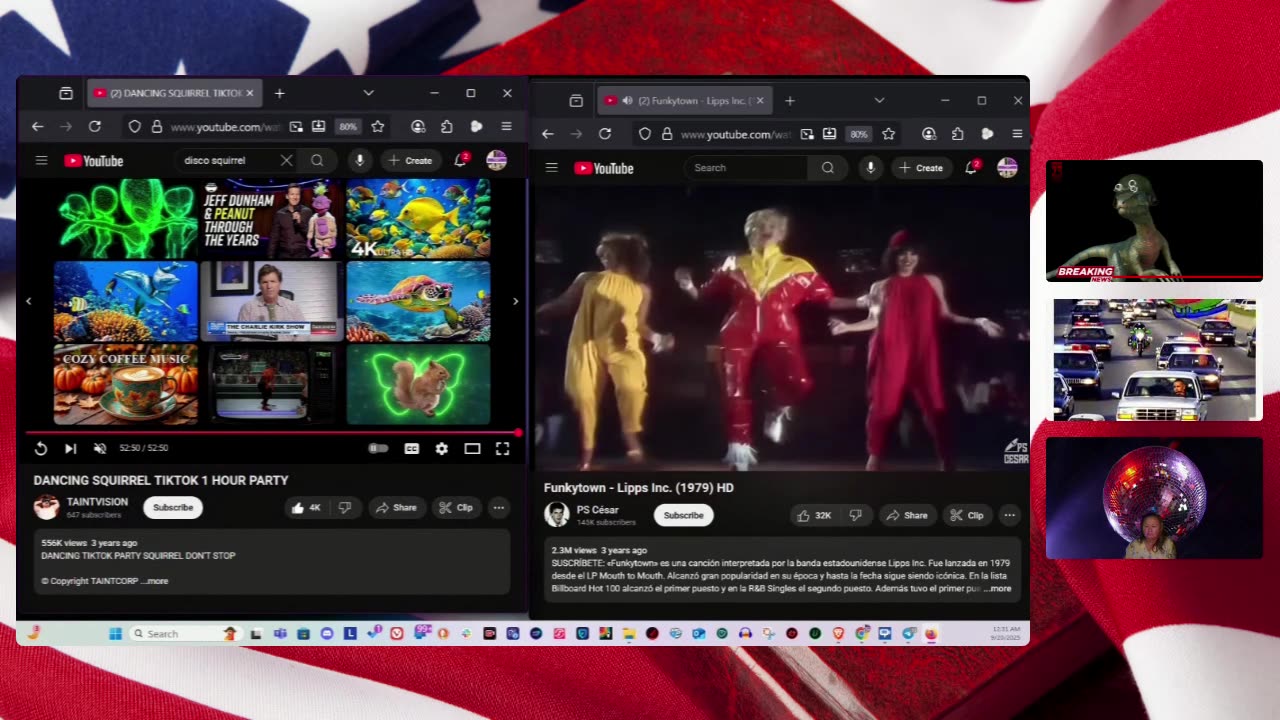
Task: Expand the tab list in Dancing Squirrel window
Action: [368, 93]
